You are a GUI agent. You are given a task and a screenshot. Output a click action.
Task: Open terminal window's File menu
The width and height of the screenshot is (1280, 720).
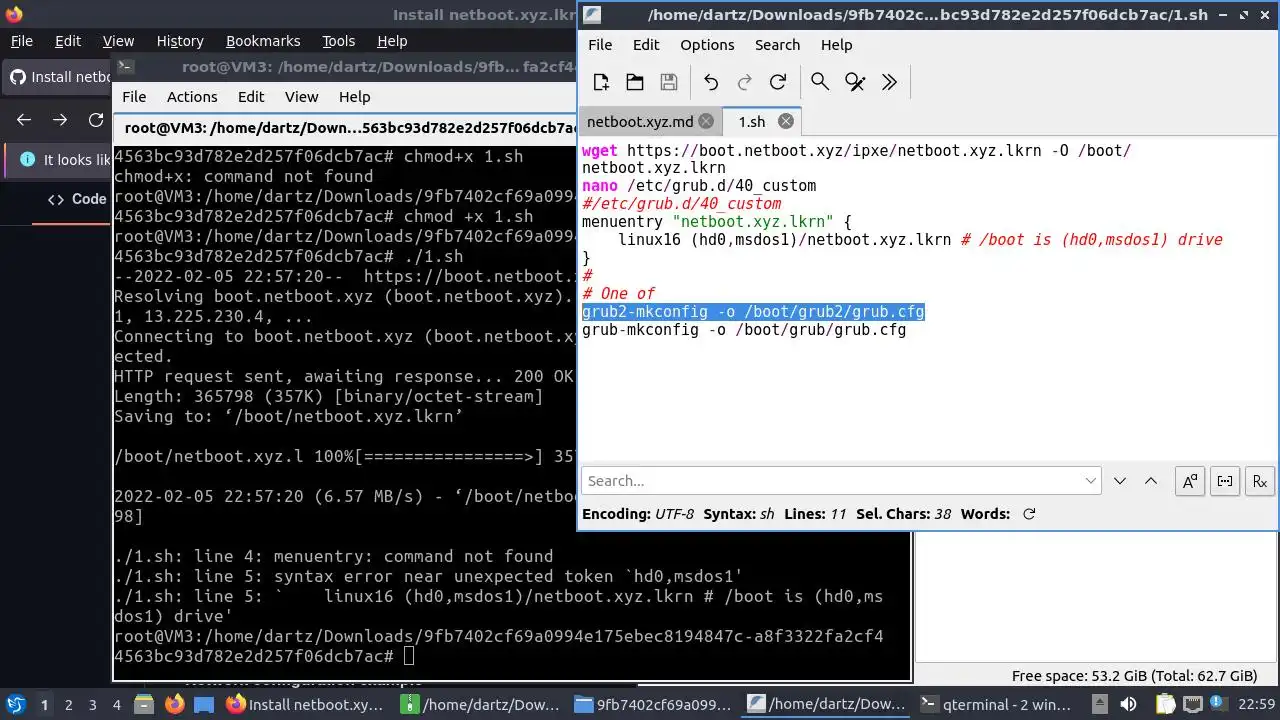(134, 97)
